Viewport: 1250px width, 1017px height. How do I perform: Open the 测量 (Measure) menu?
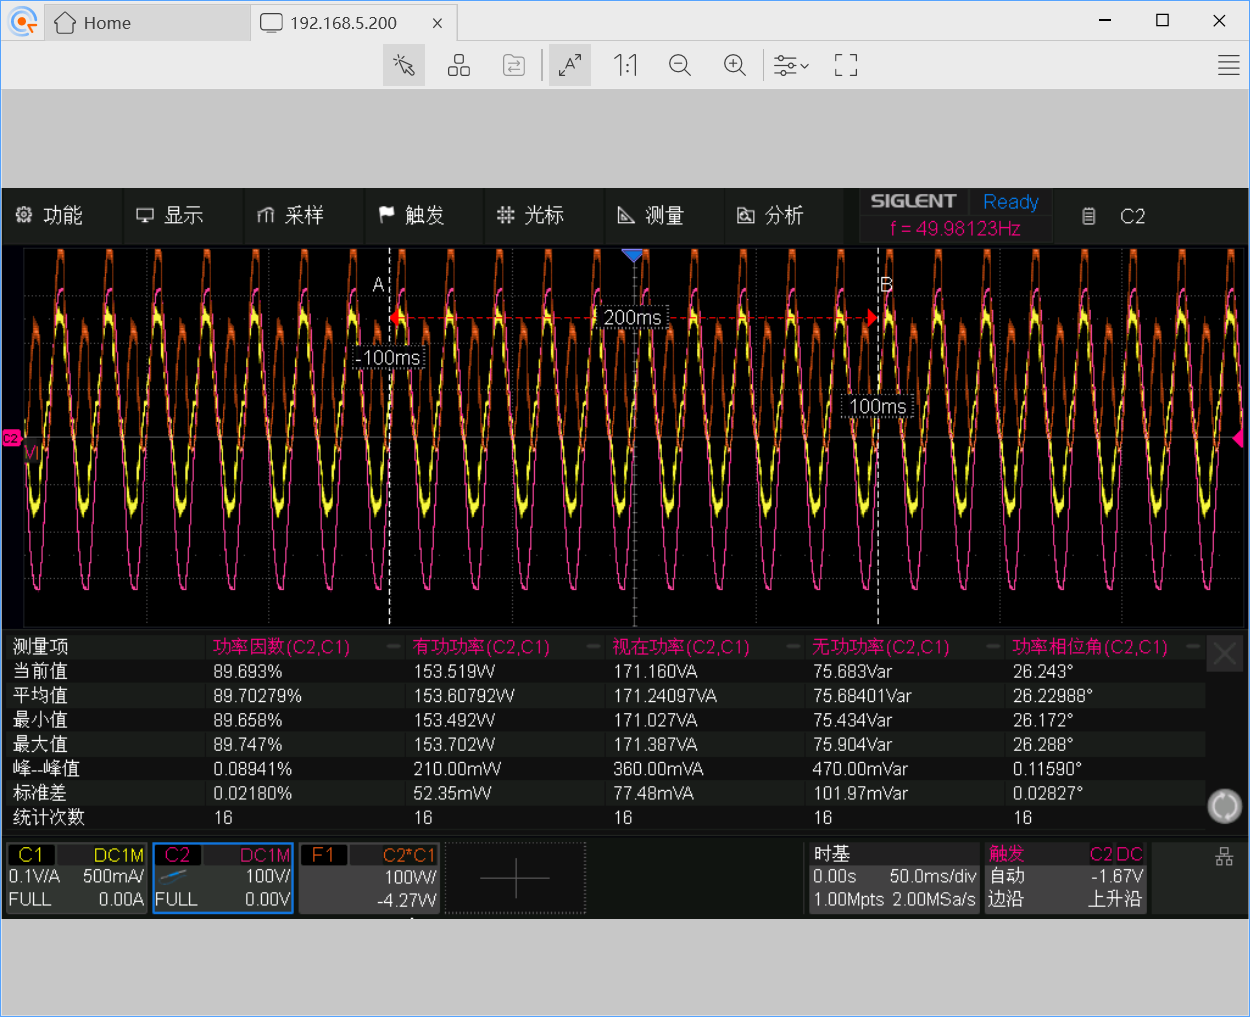[651, 215]
